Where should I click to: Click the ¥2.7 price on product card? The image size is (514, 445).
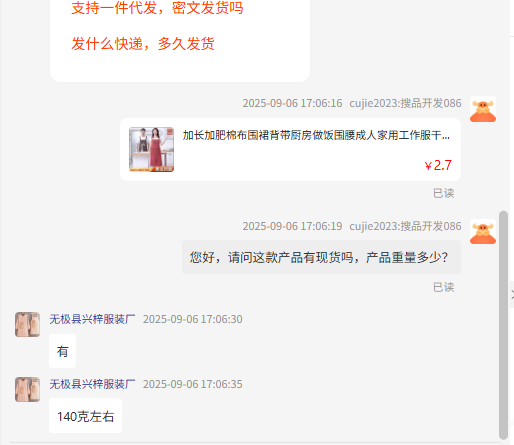(438, 165)
